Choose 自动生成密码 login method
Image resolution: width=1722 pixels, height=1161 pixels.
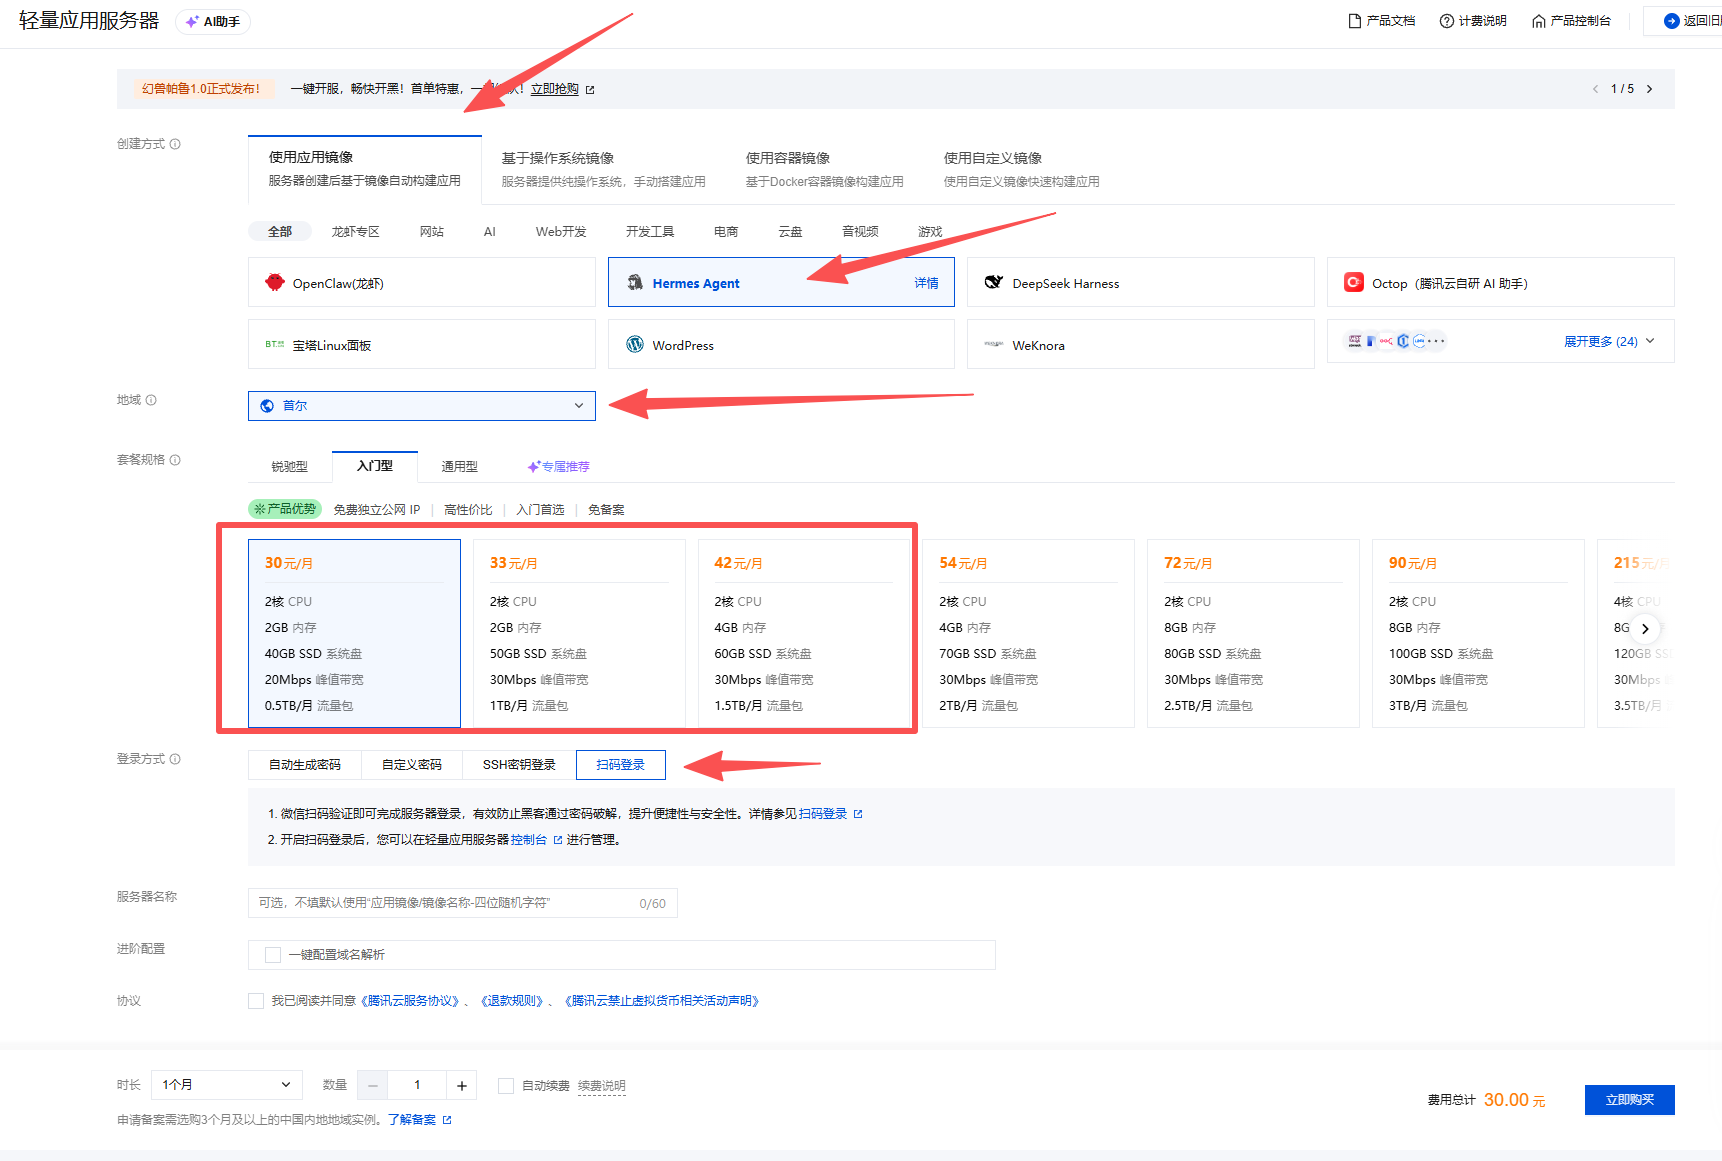pyautogui.click(x=305, y=765)
